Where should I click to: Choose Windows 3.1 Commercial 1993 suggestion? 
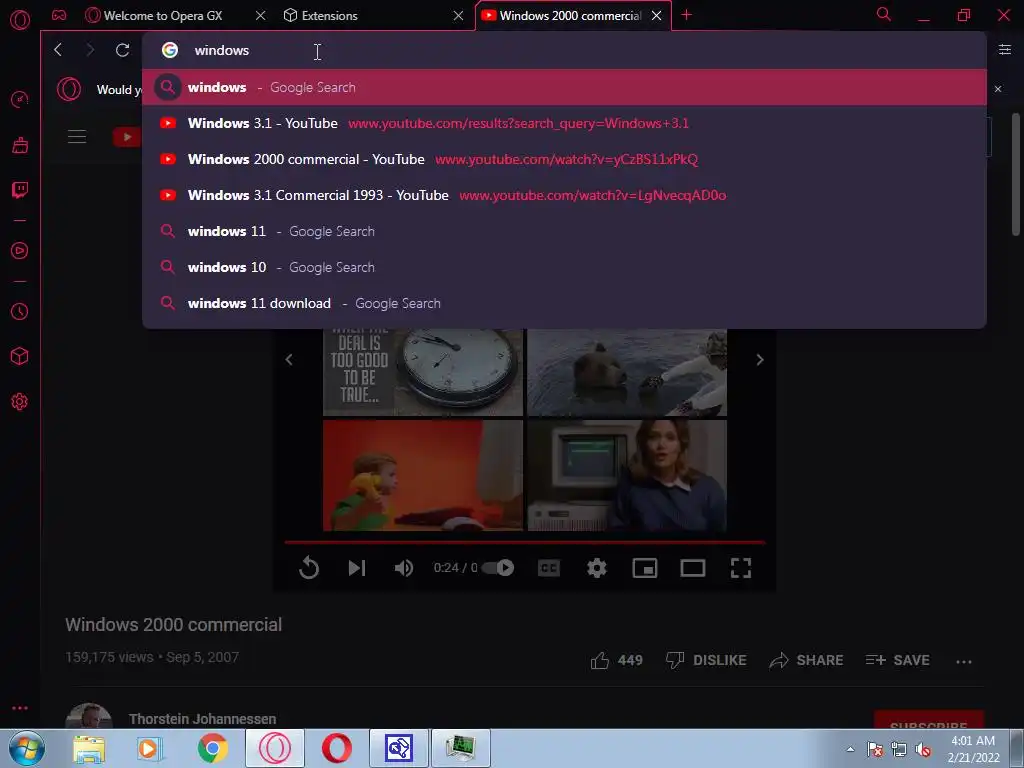564,195
